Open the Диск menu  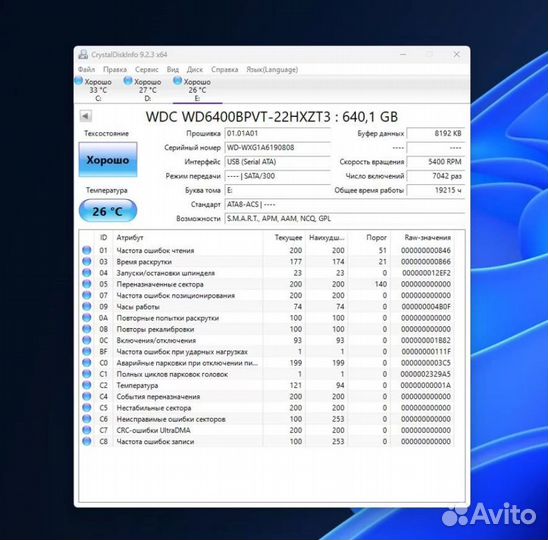coord(195,70)
